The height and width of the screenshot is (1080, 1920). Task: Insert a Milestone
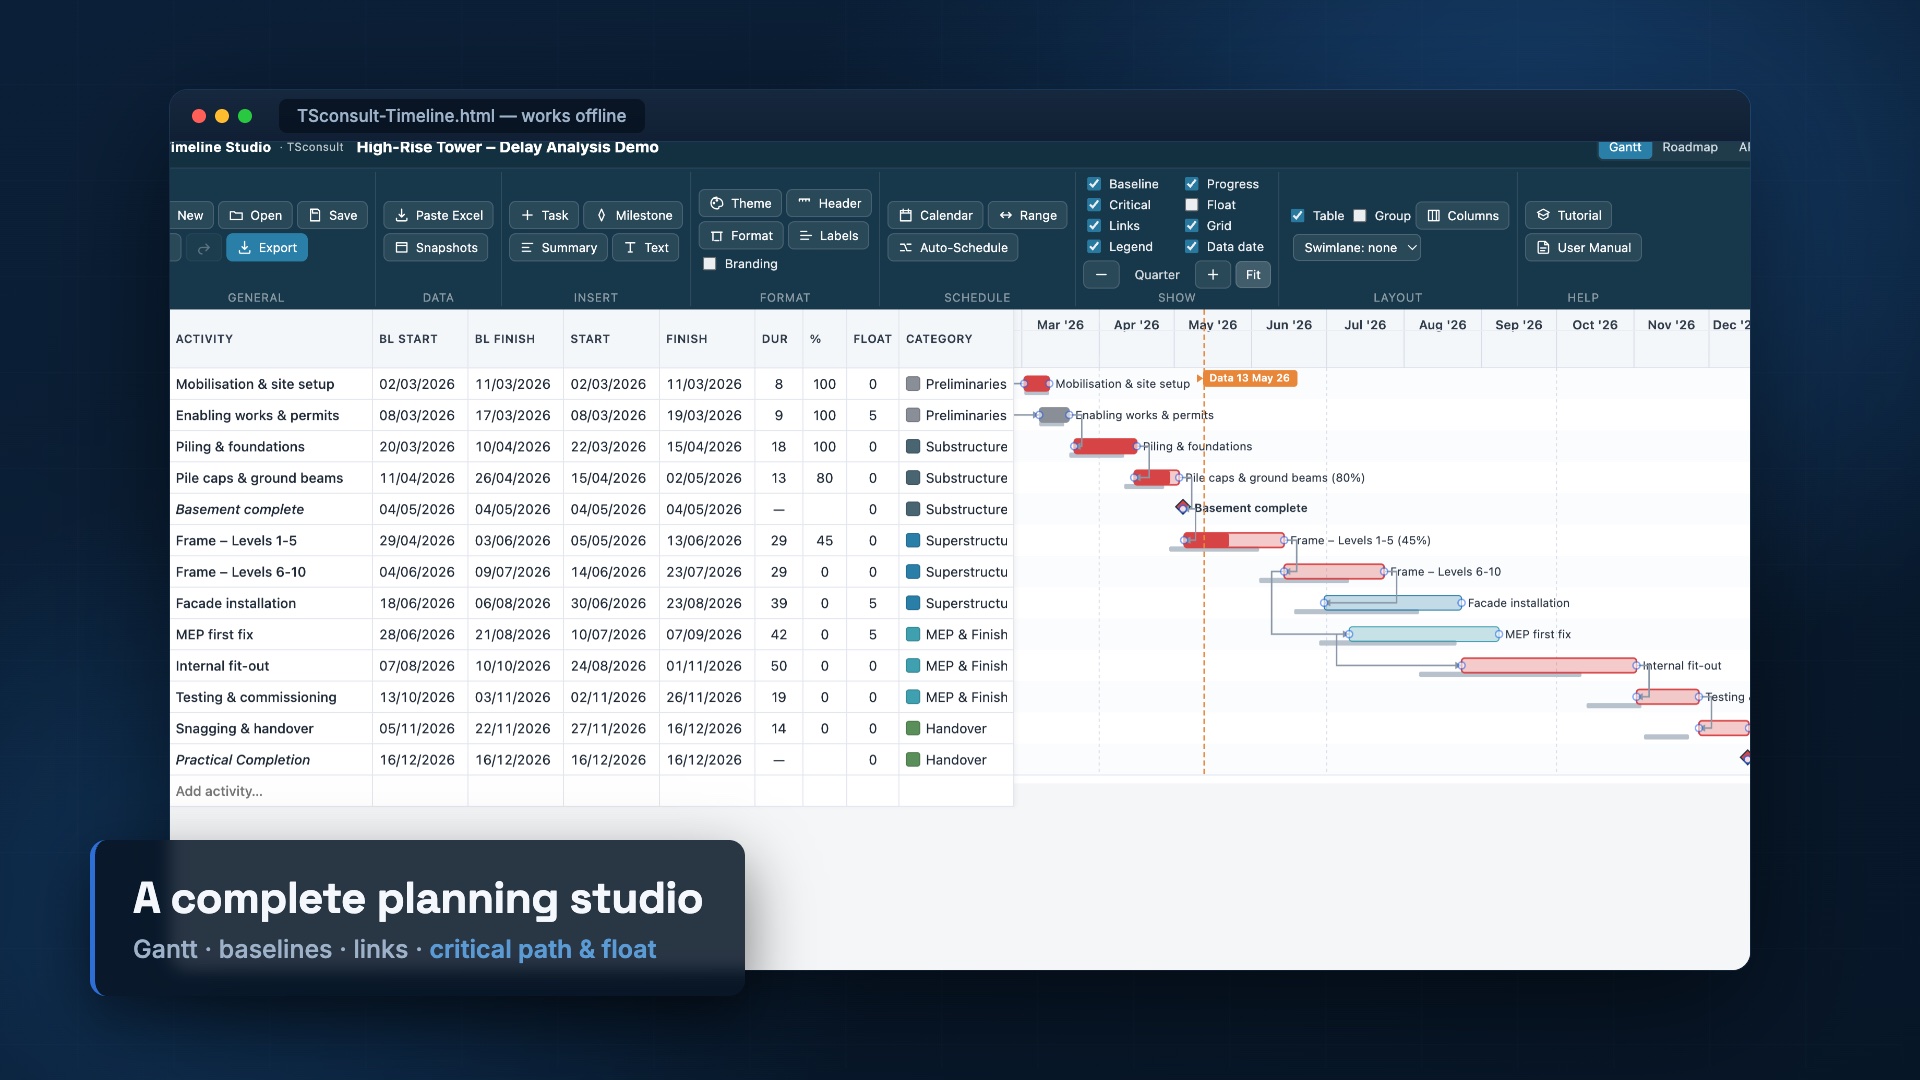[x=633, y=215]
